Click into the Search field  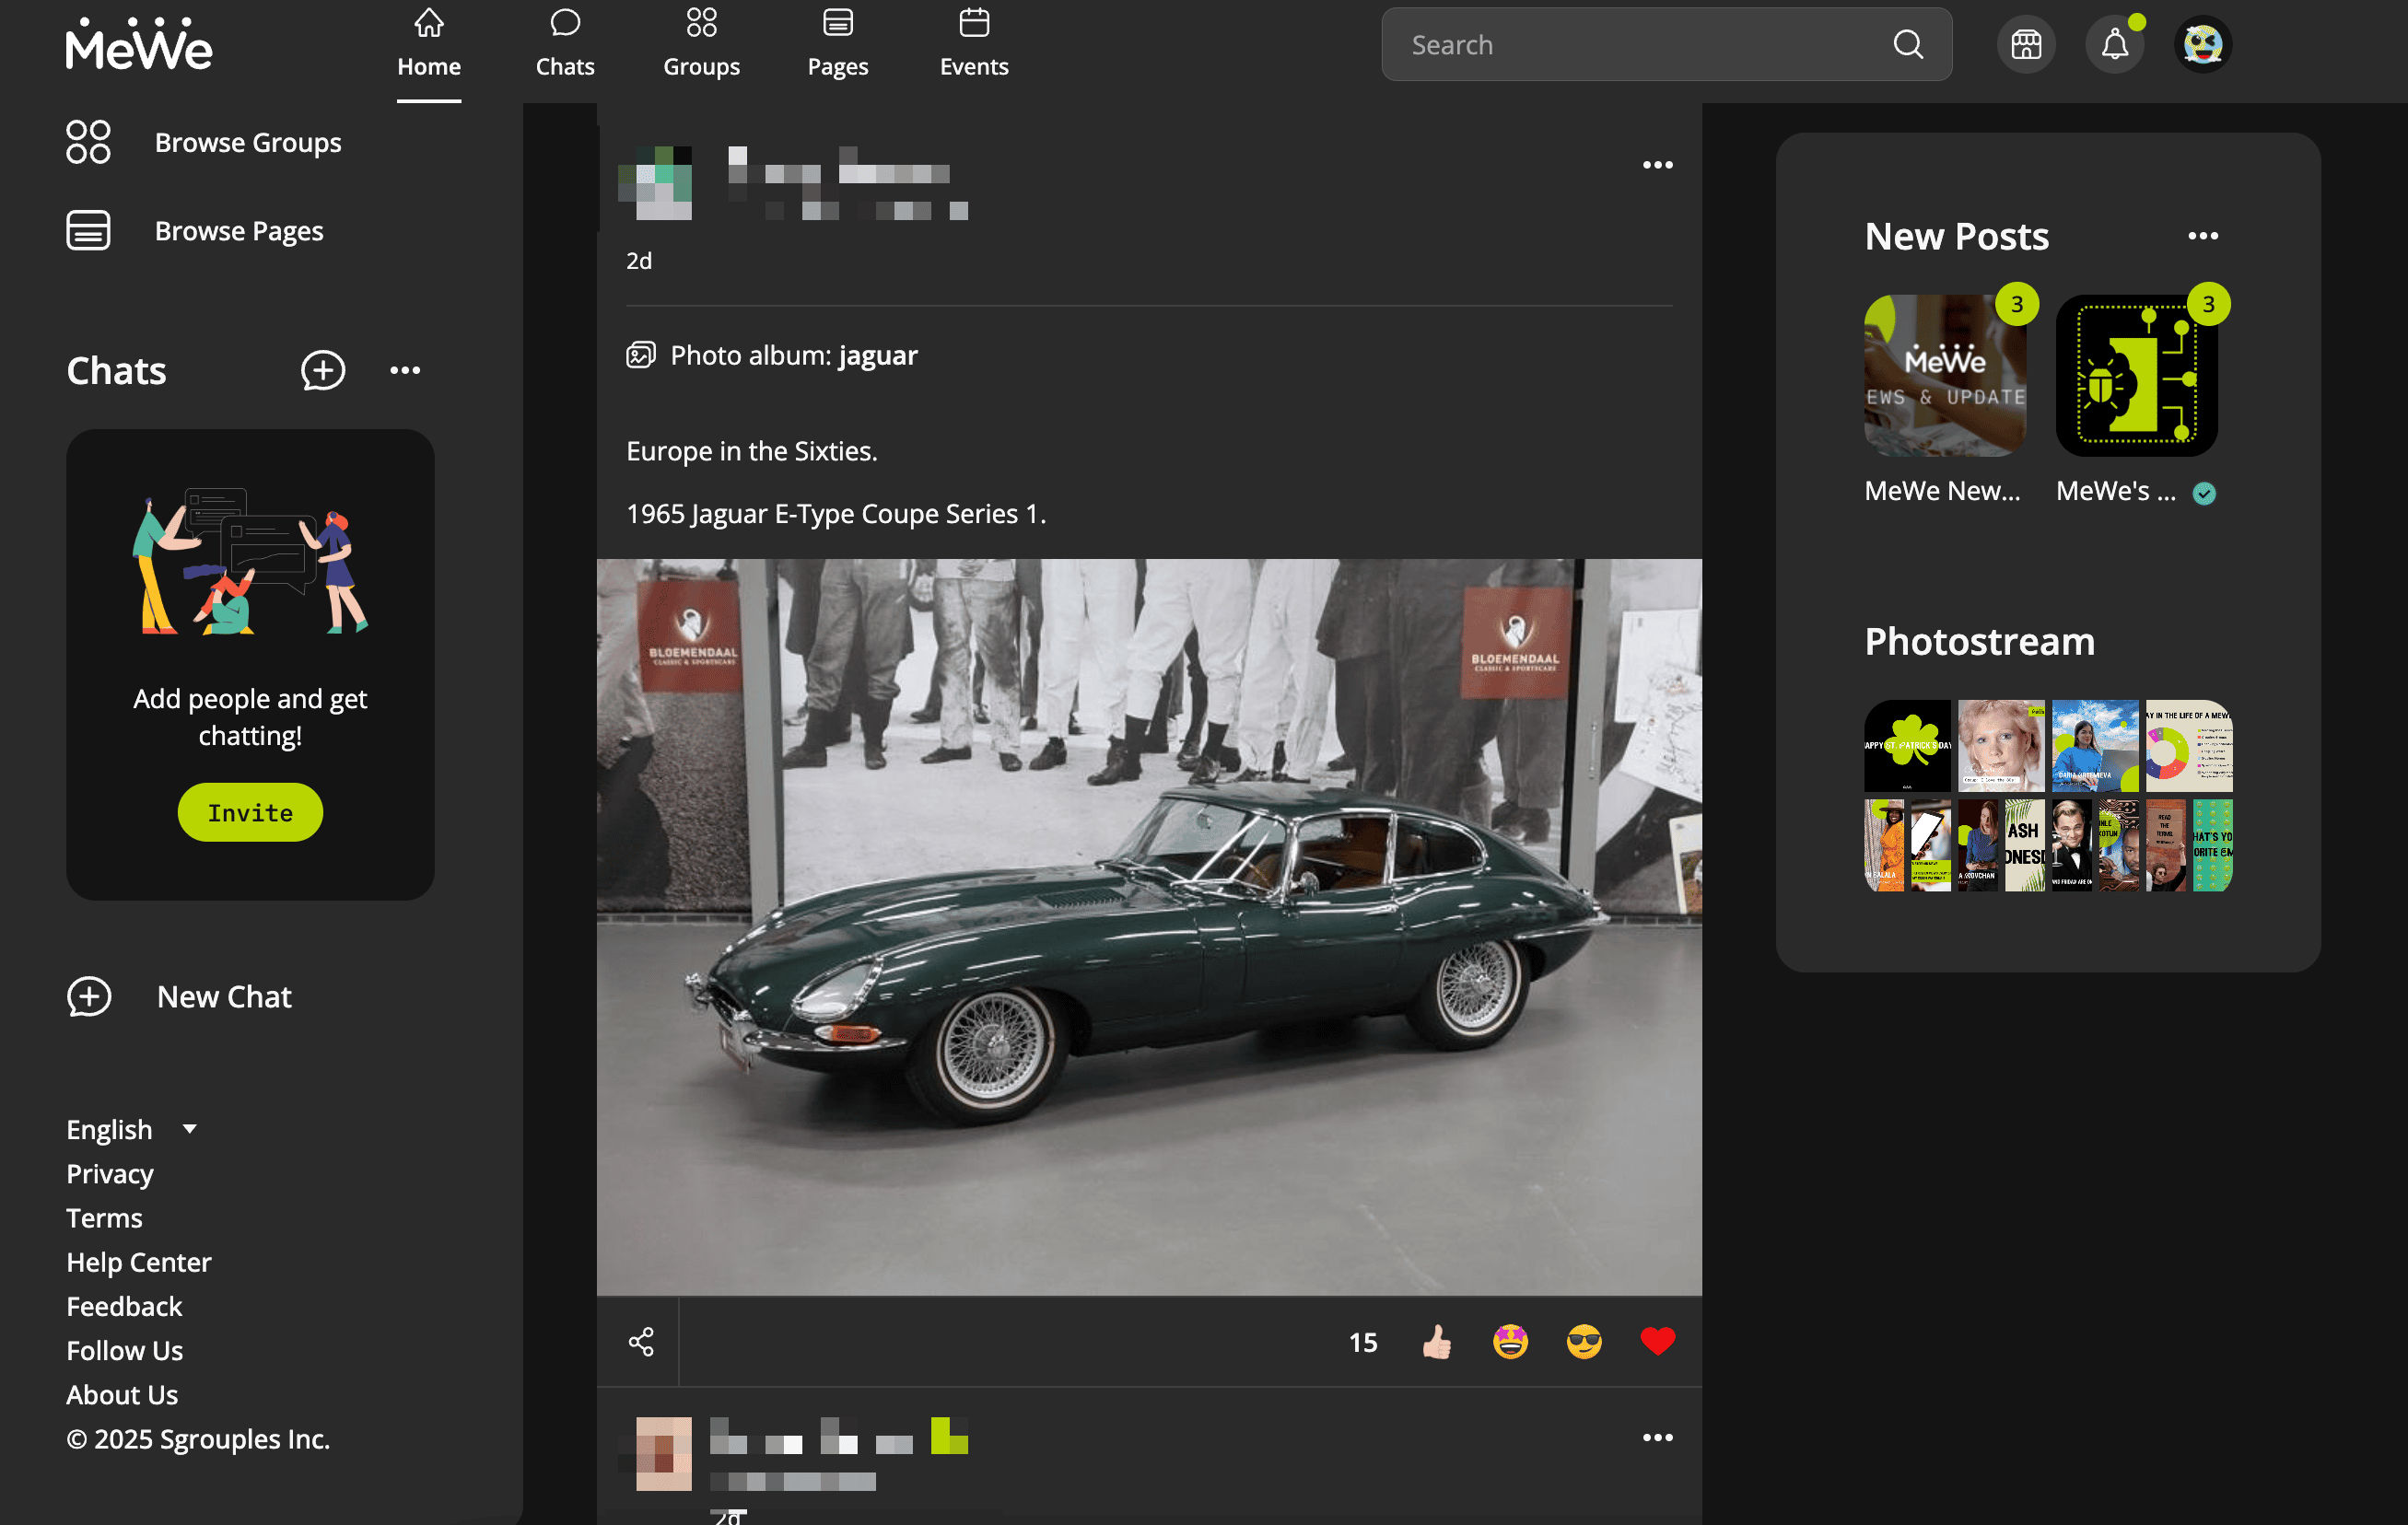pyautogui.click(x=1640, y=45)
